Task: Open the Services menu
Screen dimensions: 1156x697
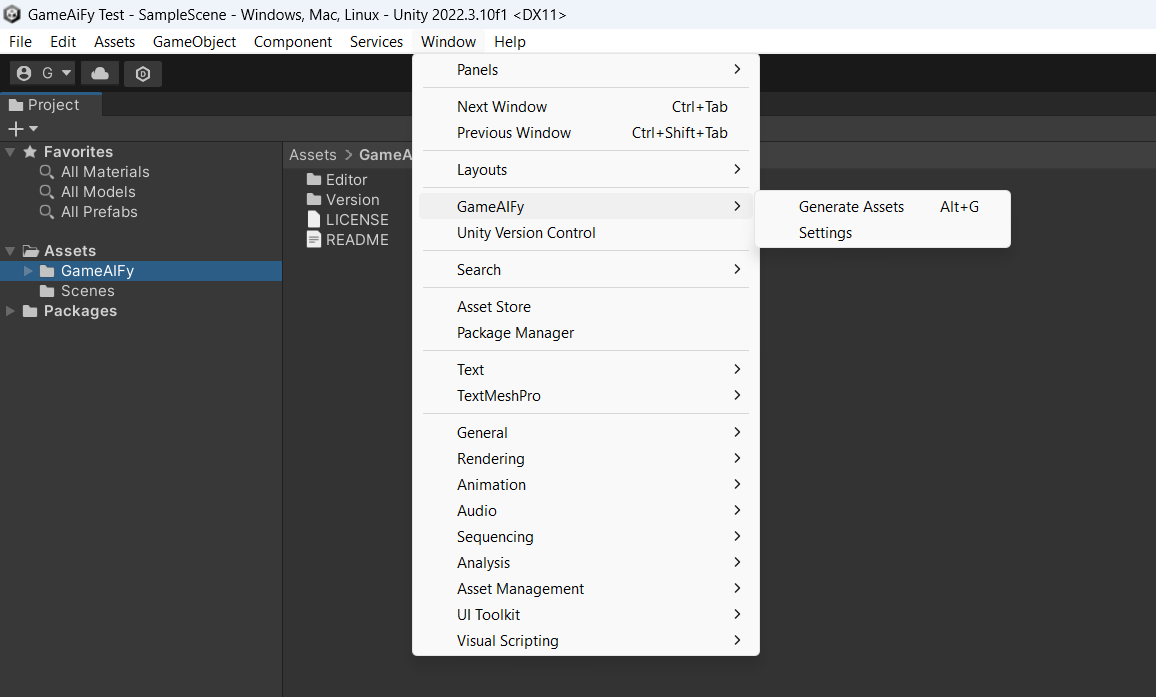Action: (376, 41)
